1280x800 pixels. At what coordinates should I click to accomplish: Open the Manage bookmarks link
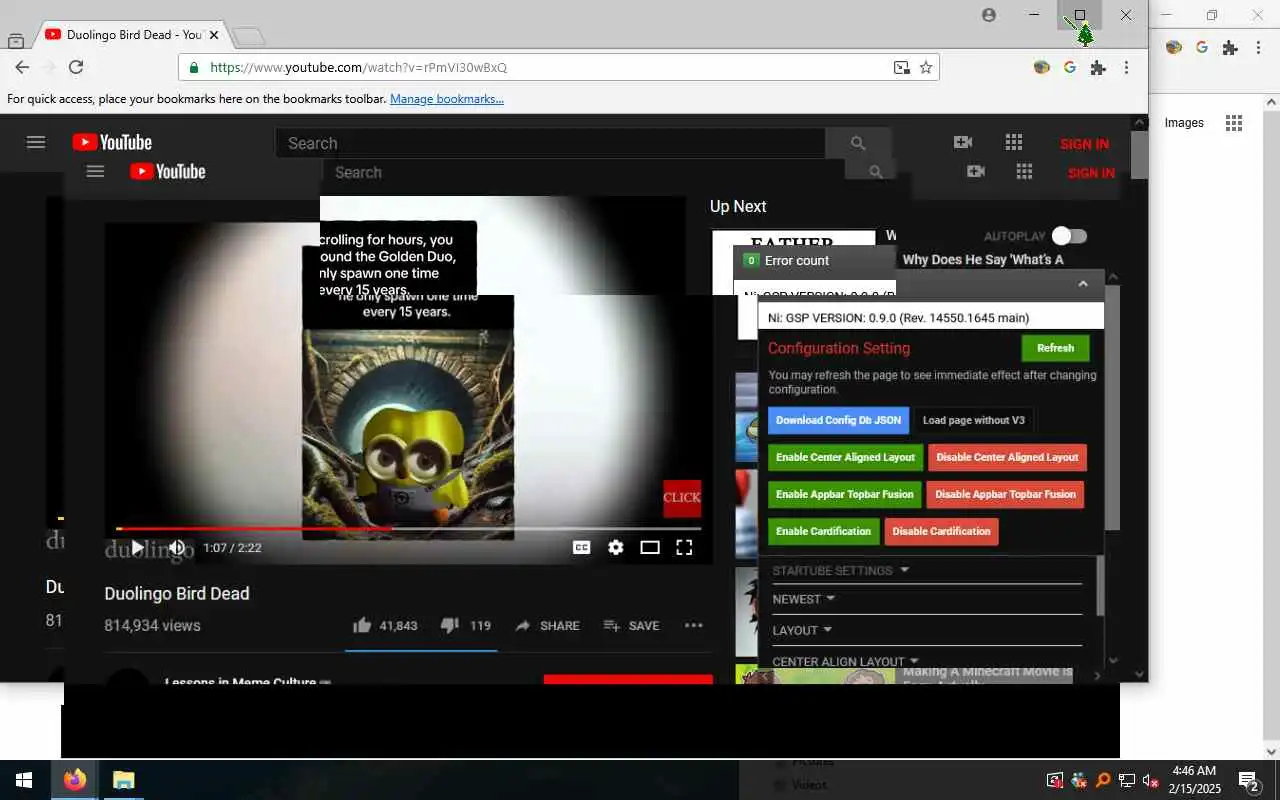click(x=447, y=99)
